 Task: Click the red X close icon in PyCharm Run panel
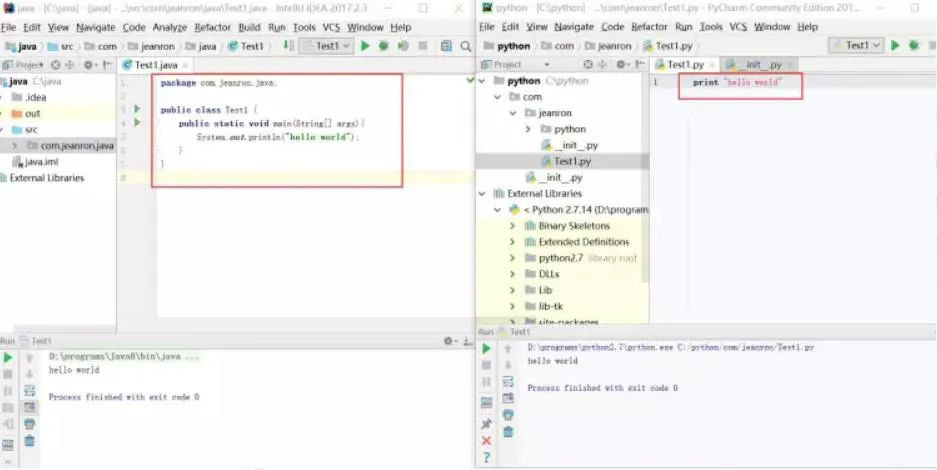tap(487, 441)
